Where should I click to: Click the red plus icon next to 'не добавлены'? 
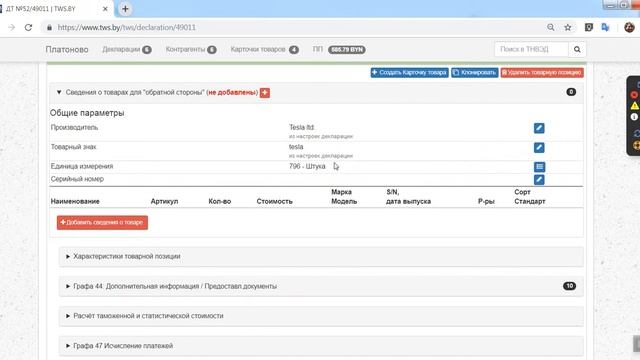pos(264,93)
